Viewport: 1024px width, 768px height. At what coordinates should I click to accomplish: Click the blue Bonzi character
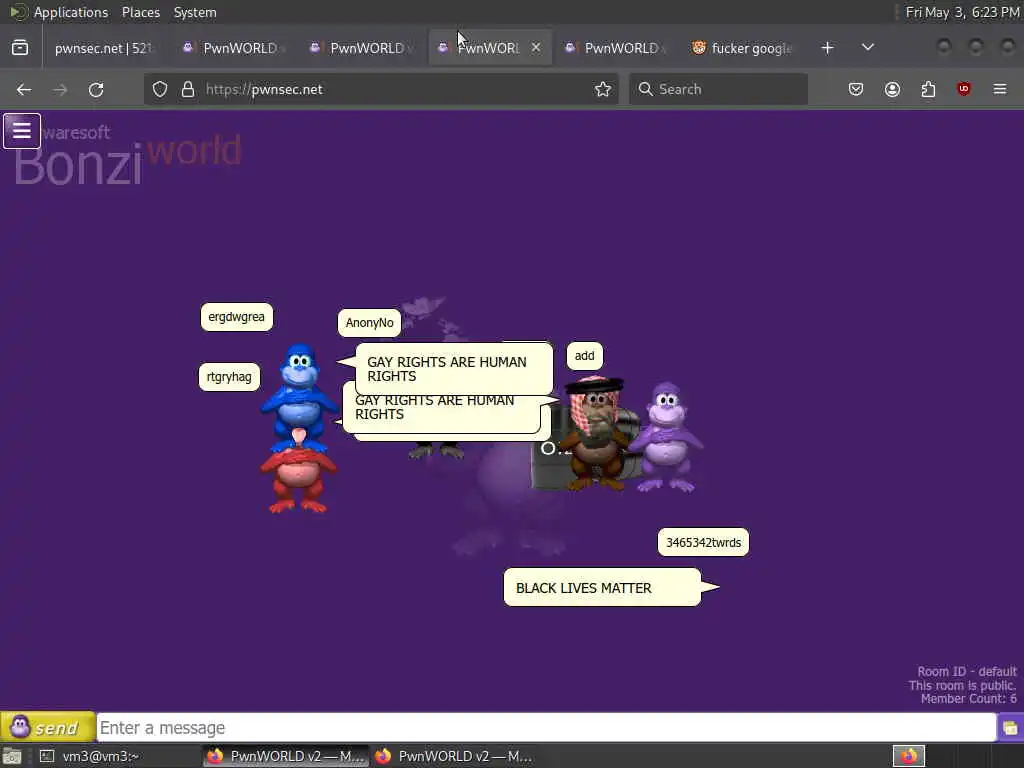coord(298,395)
